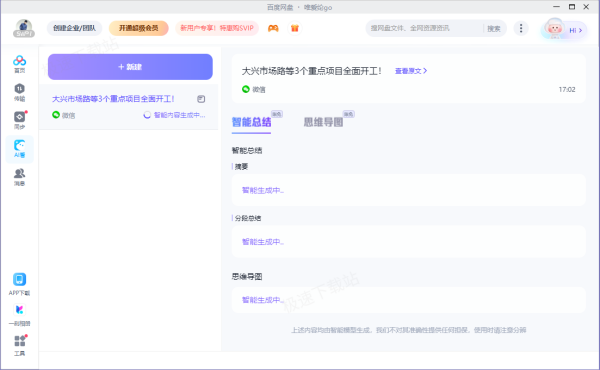Switch to 思维导图 tab
This screenshot has height=370, width=600.
pos(323,122)
